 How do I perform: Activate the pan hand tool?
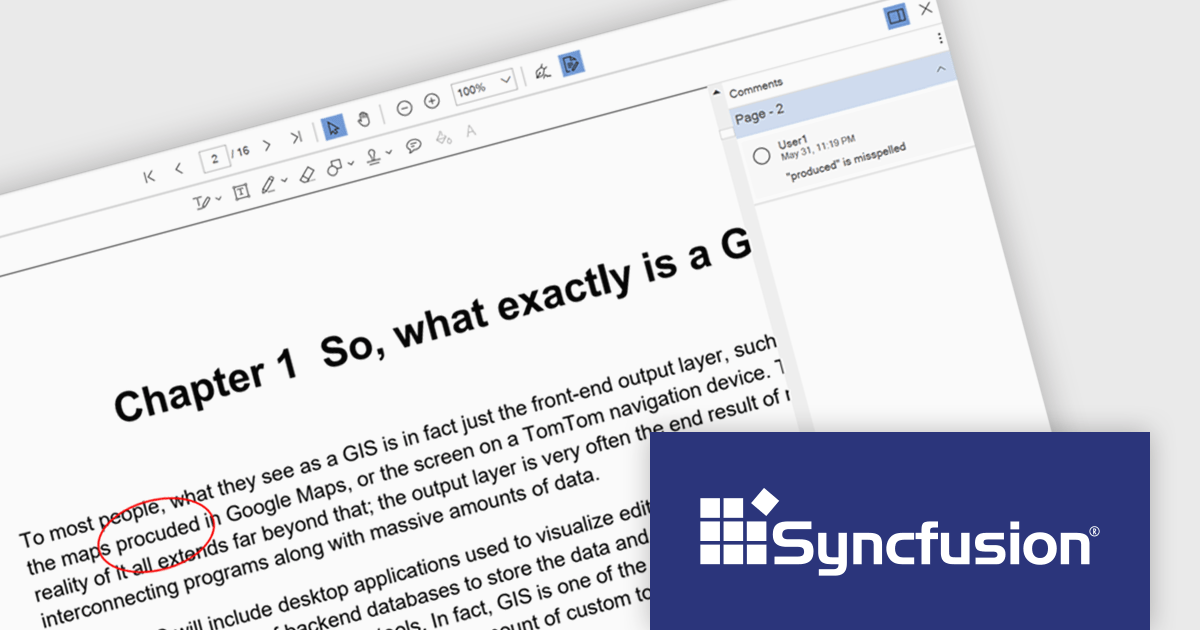364,119
